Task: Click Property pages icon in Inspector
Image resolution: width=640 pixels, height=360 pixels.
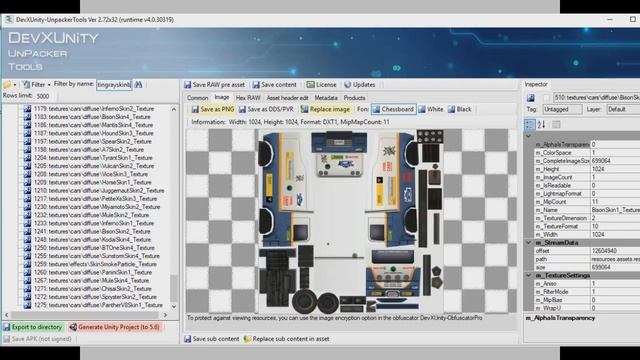Action: click(x=556, y=124)
